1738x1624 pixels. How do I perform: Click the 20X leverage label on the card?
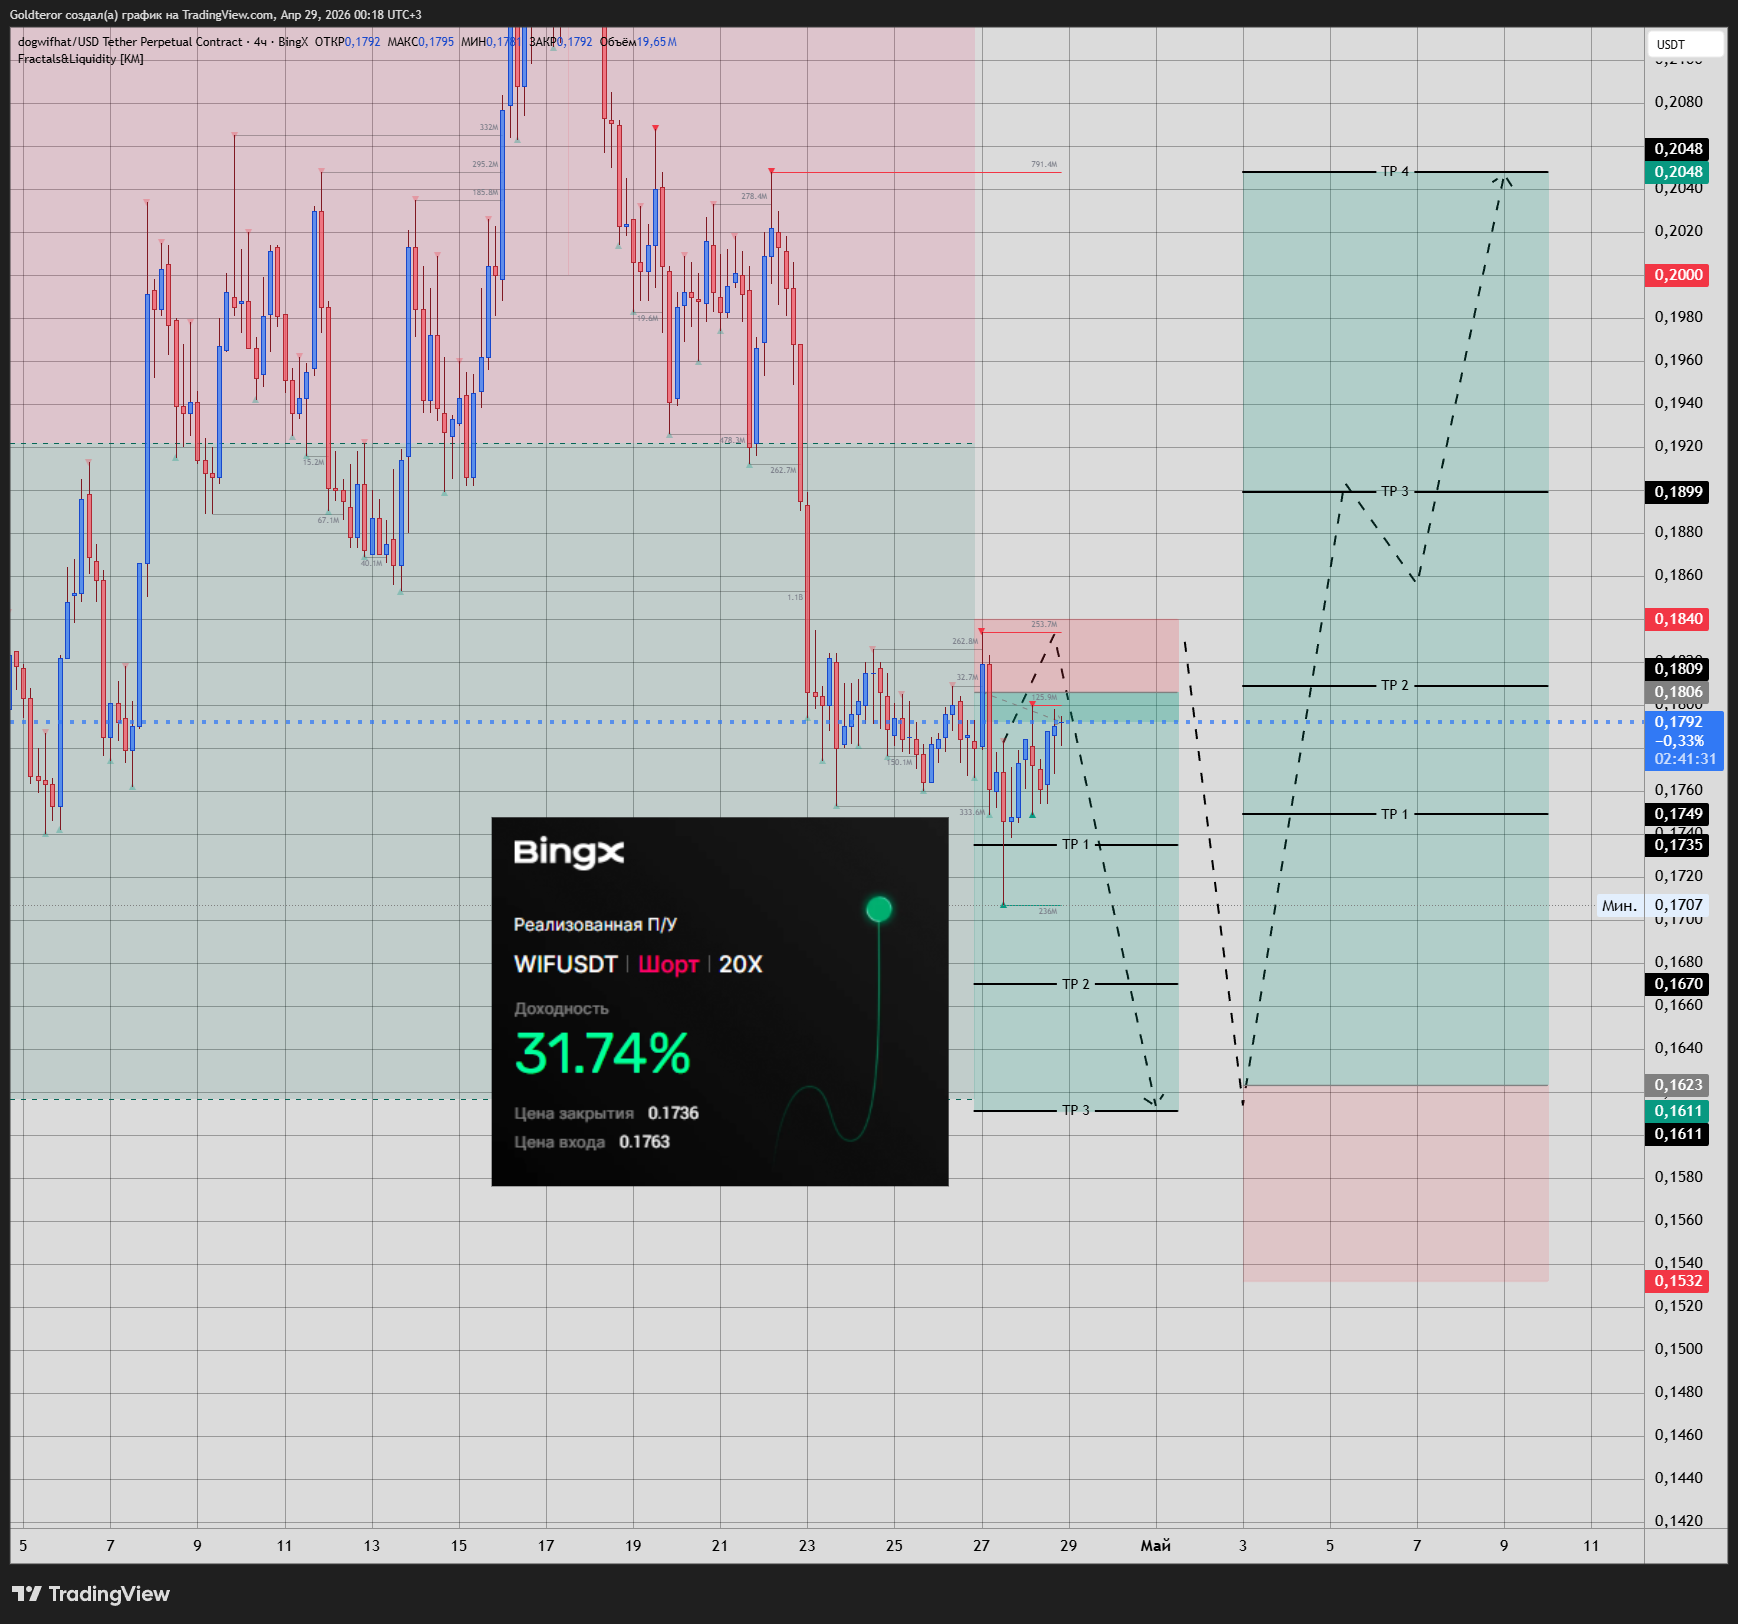[x=741, y=965]
